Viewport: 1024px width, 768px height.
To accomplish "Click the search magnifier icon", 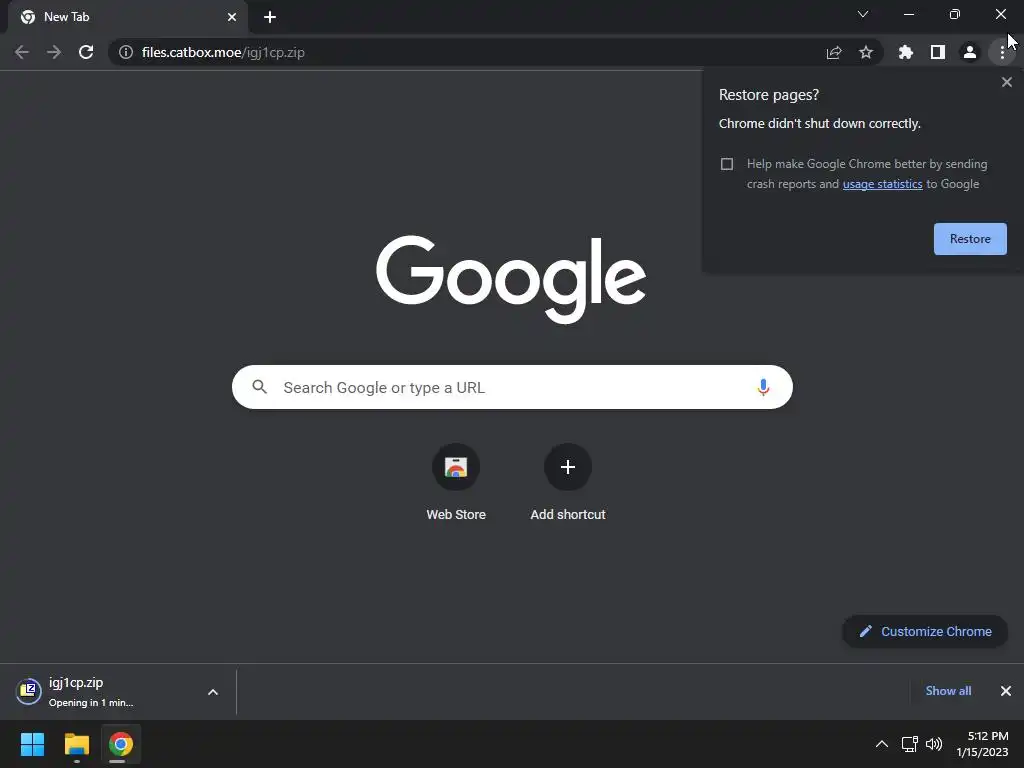I will click(x=260, y=387).
